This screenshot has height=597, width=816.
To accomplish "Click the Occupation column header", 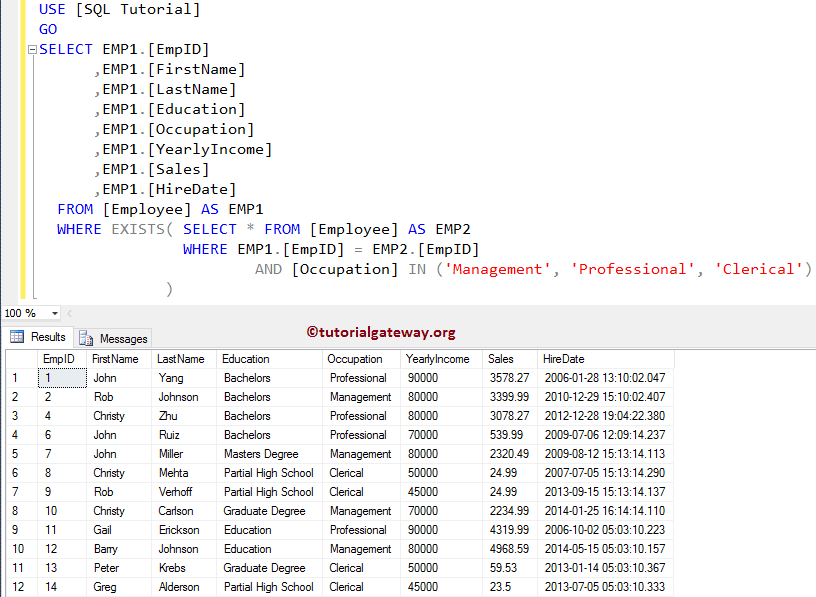I will (x=356, y=358).
